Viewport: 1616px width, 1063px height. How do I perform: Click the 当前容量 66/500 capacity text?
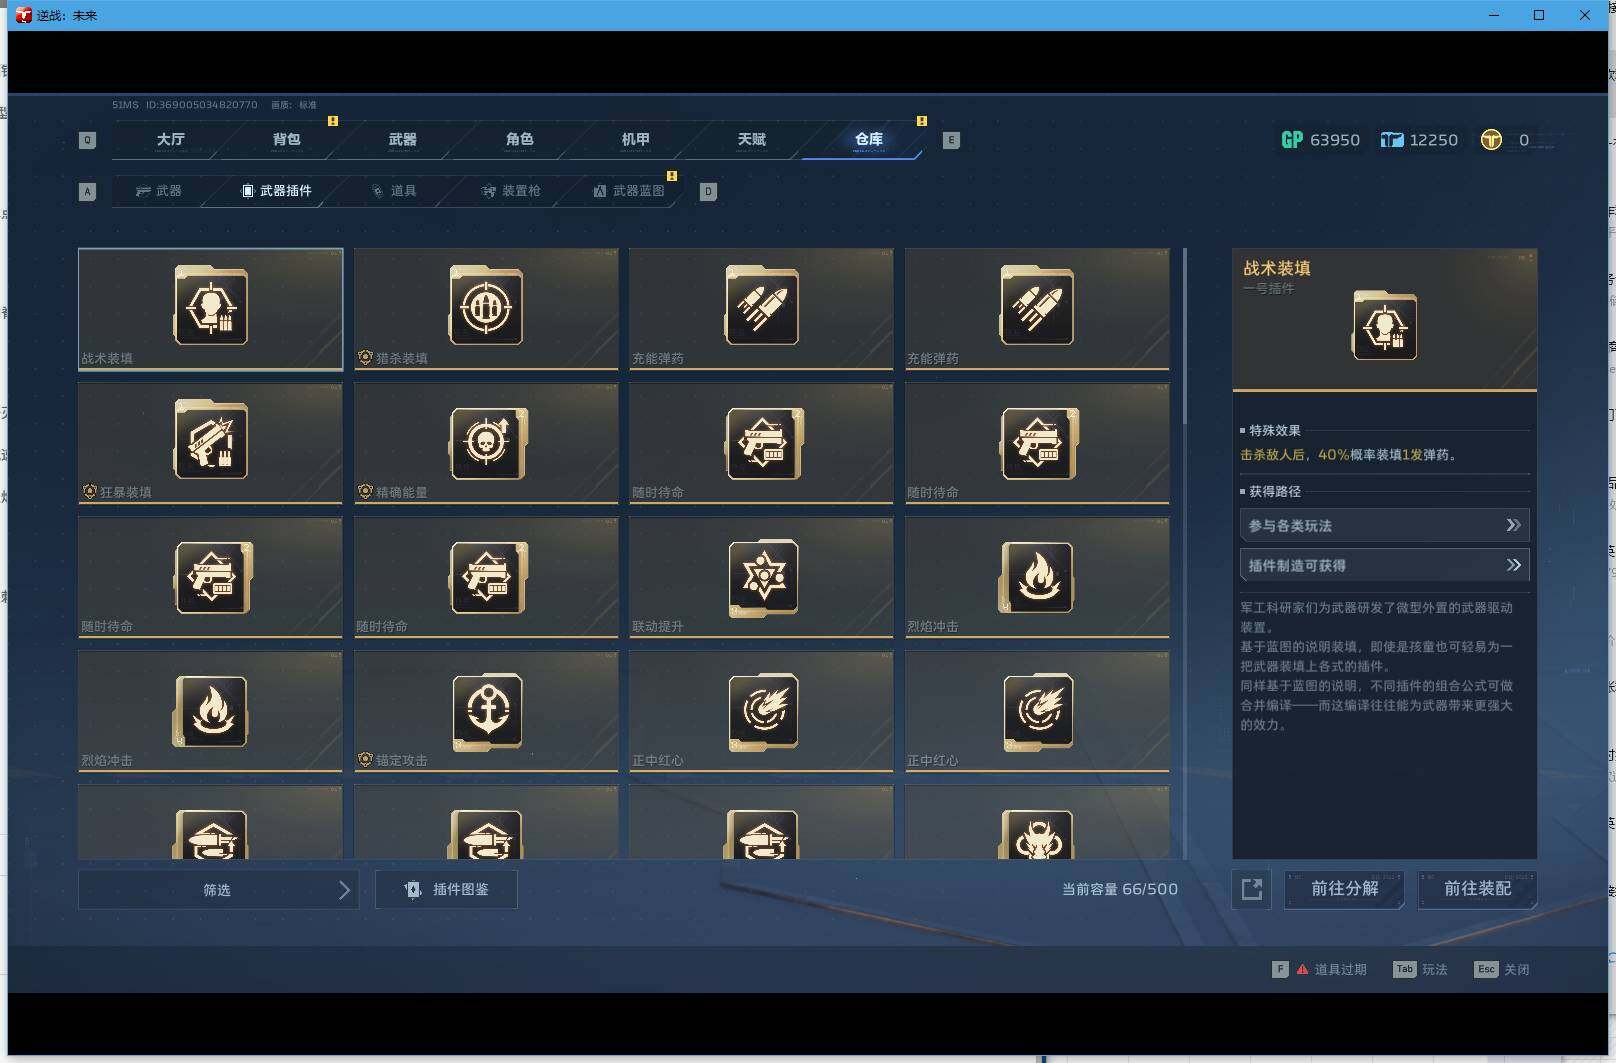coord(1120,889)
